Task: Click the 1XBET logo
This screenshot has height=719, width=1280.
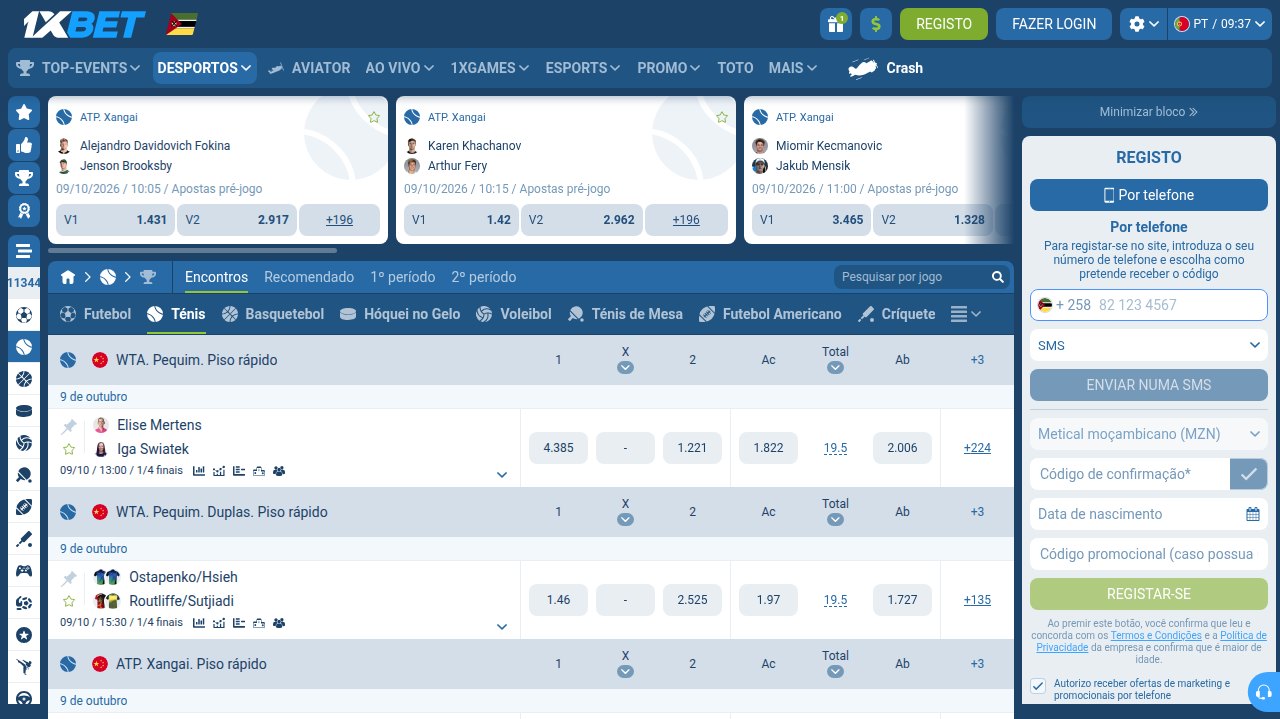Action: 84,24
